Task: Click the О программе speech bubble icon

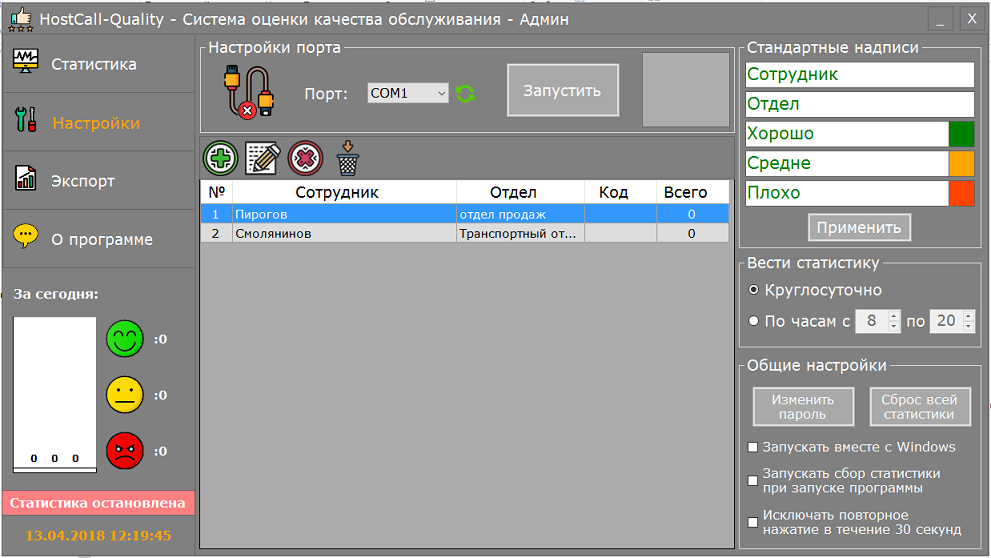Action: tap(25, 236)
